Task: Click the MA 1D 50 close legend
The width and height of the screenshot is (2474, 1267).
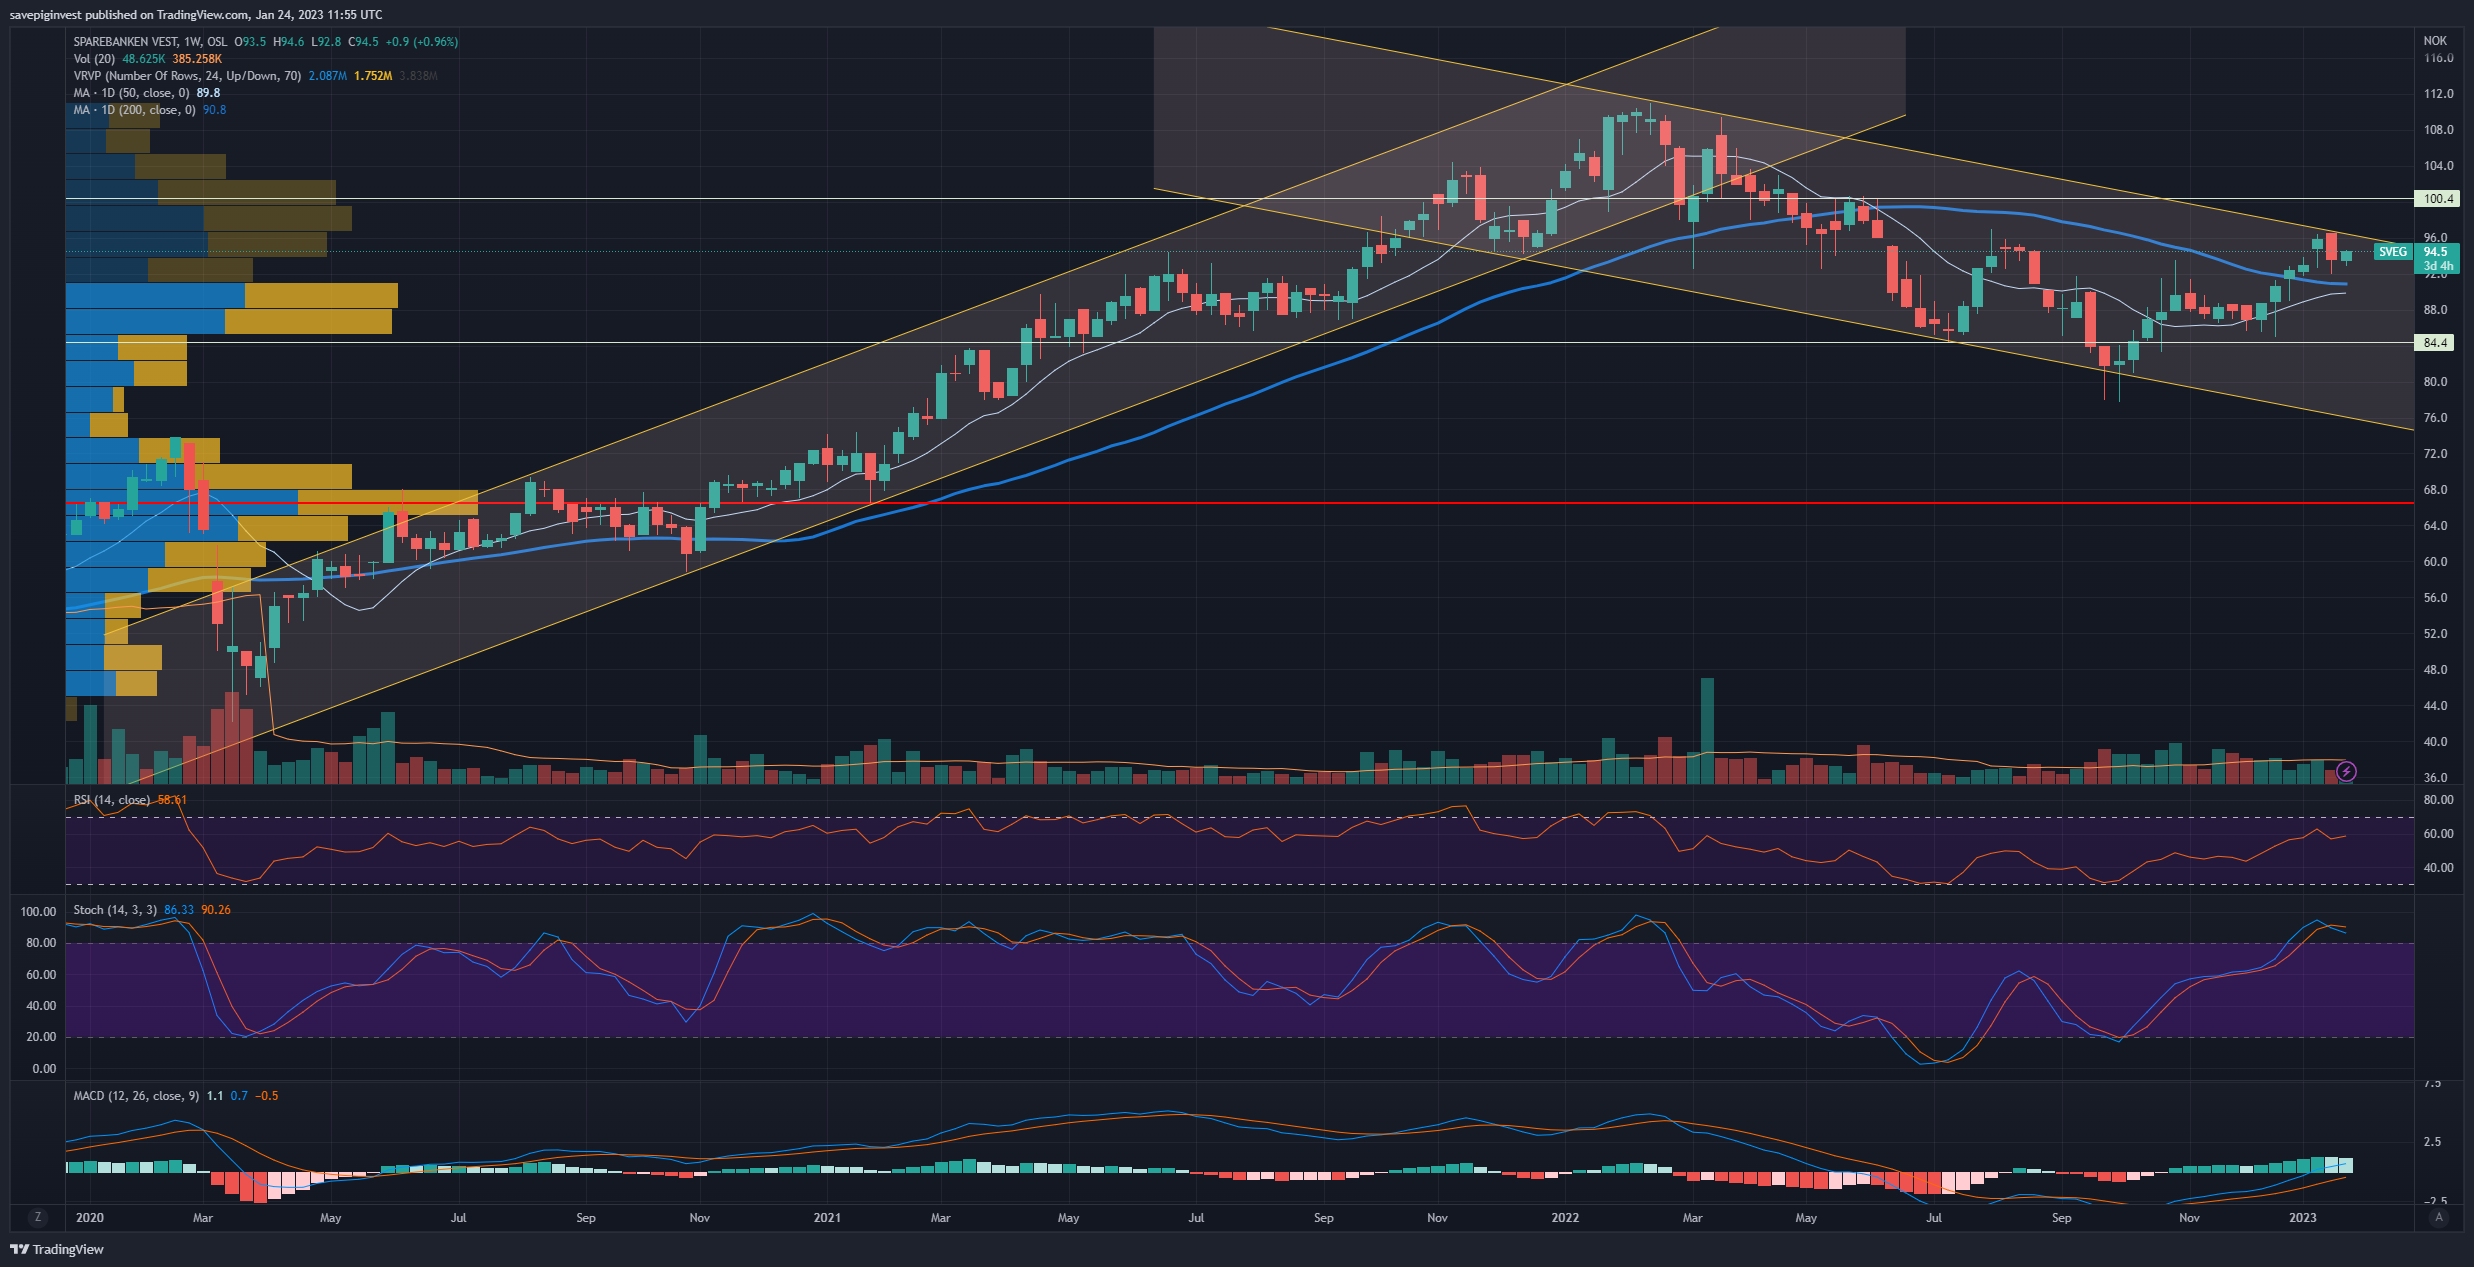Action: pyautogui.click(x=130, y=93)
